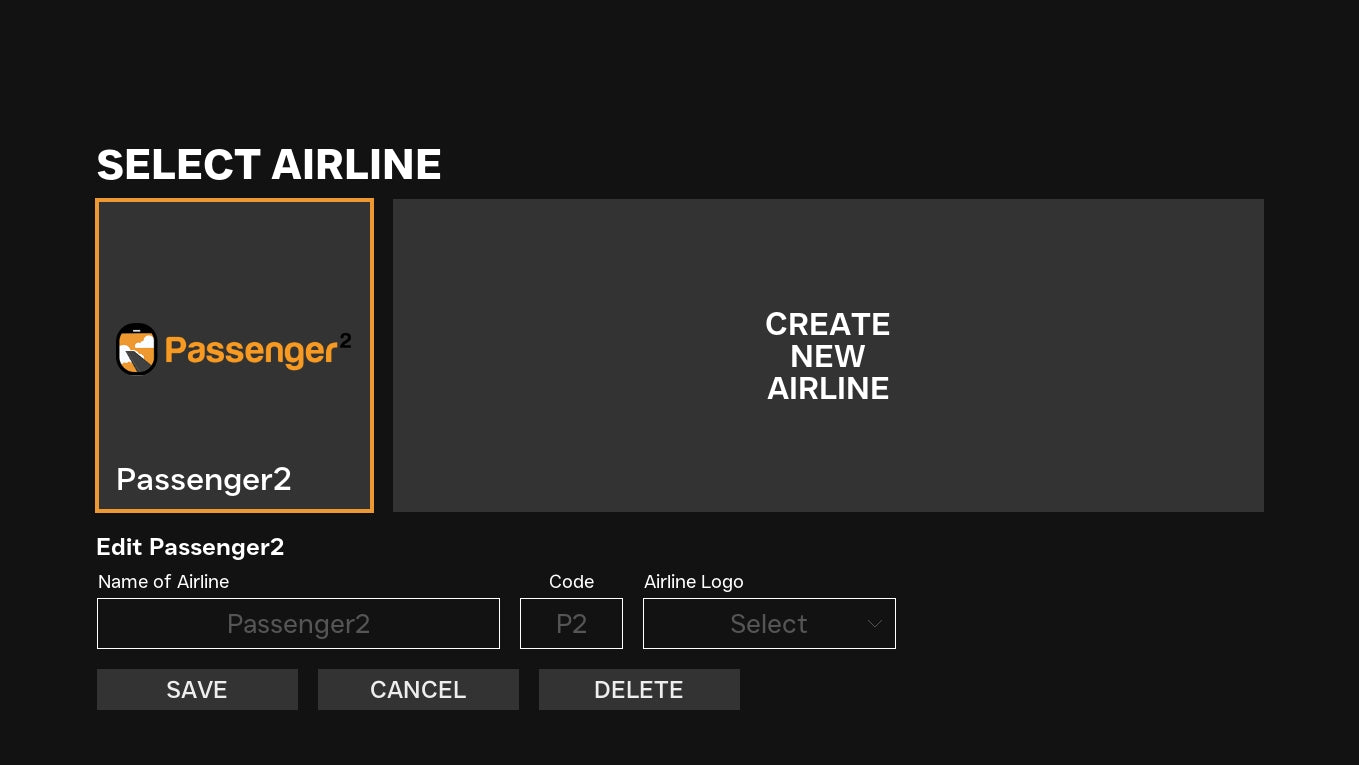The image size is (1359, 765).
Task: Click the SELECT AIRLINE heading
Action: point(269,165)
